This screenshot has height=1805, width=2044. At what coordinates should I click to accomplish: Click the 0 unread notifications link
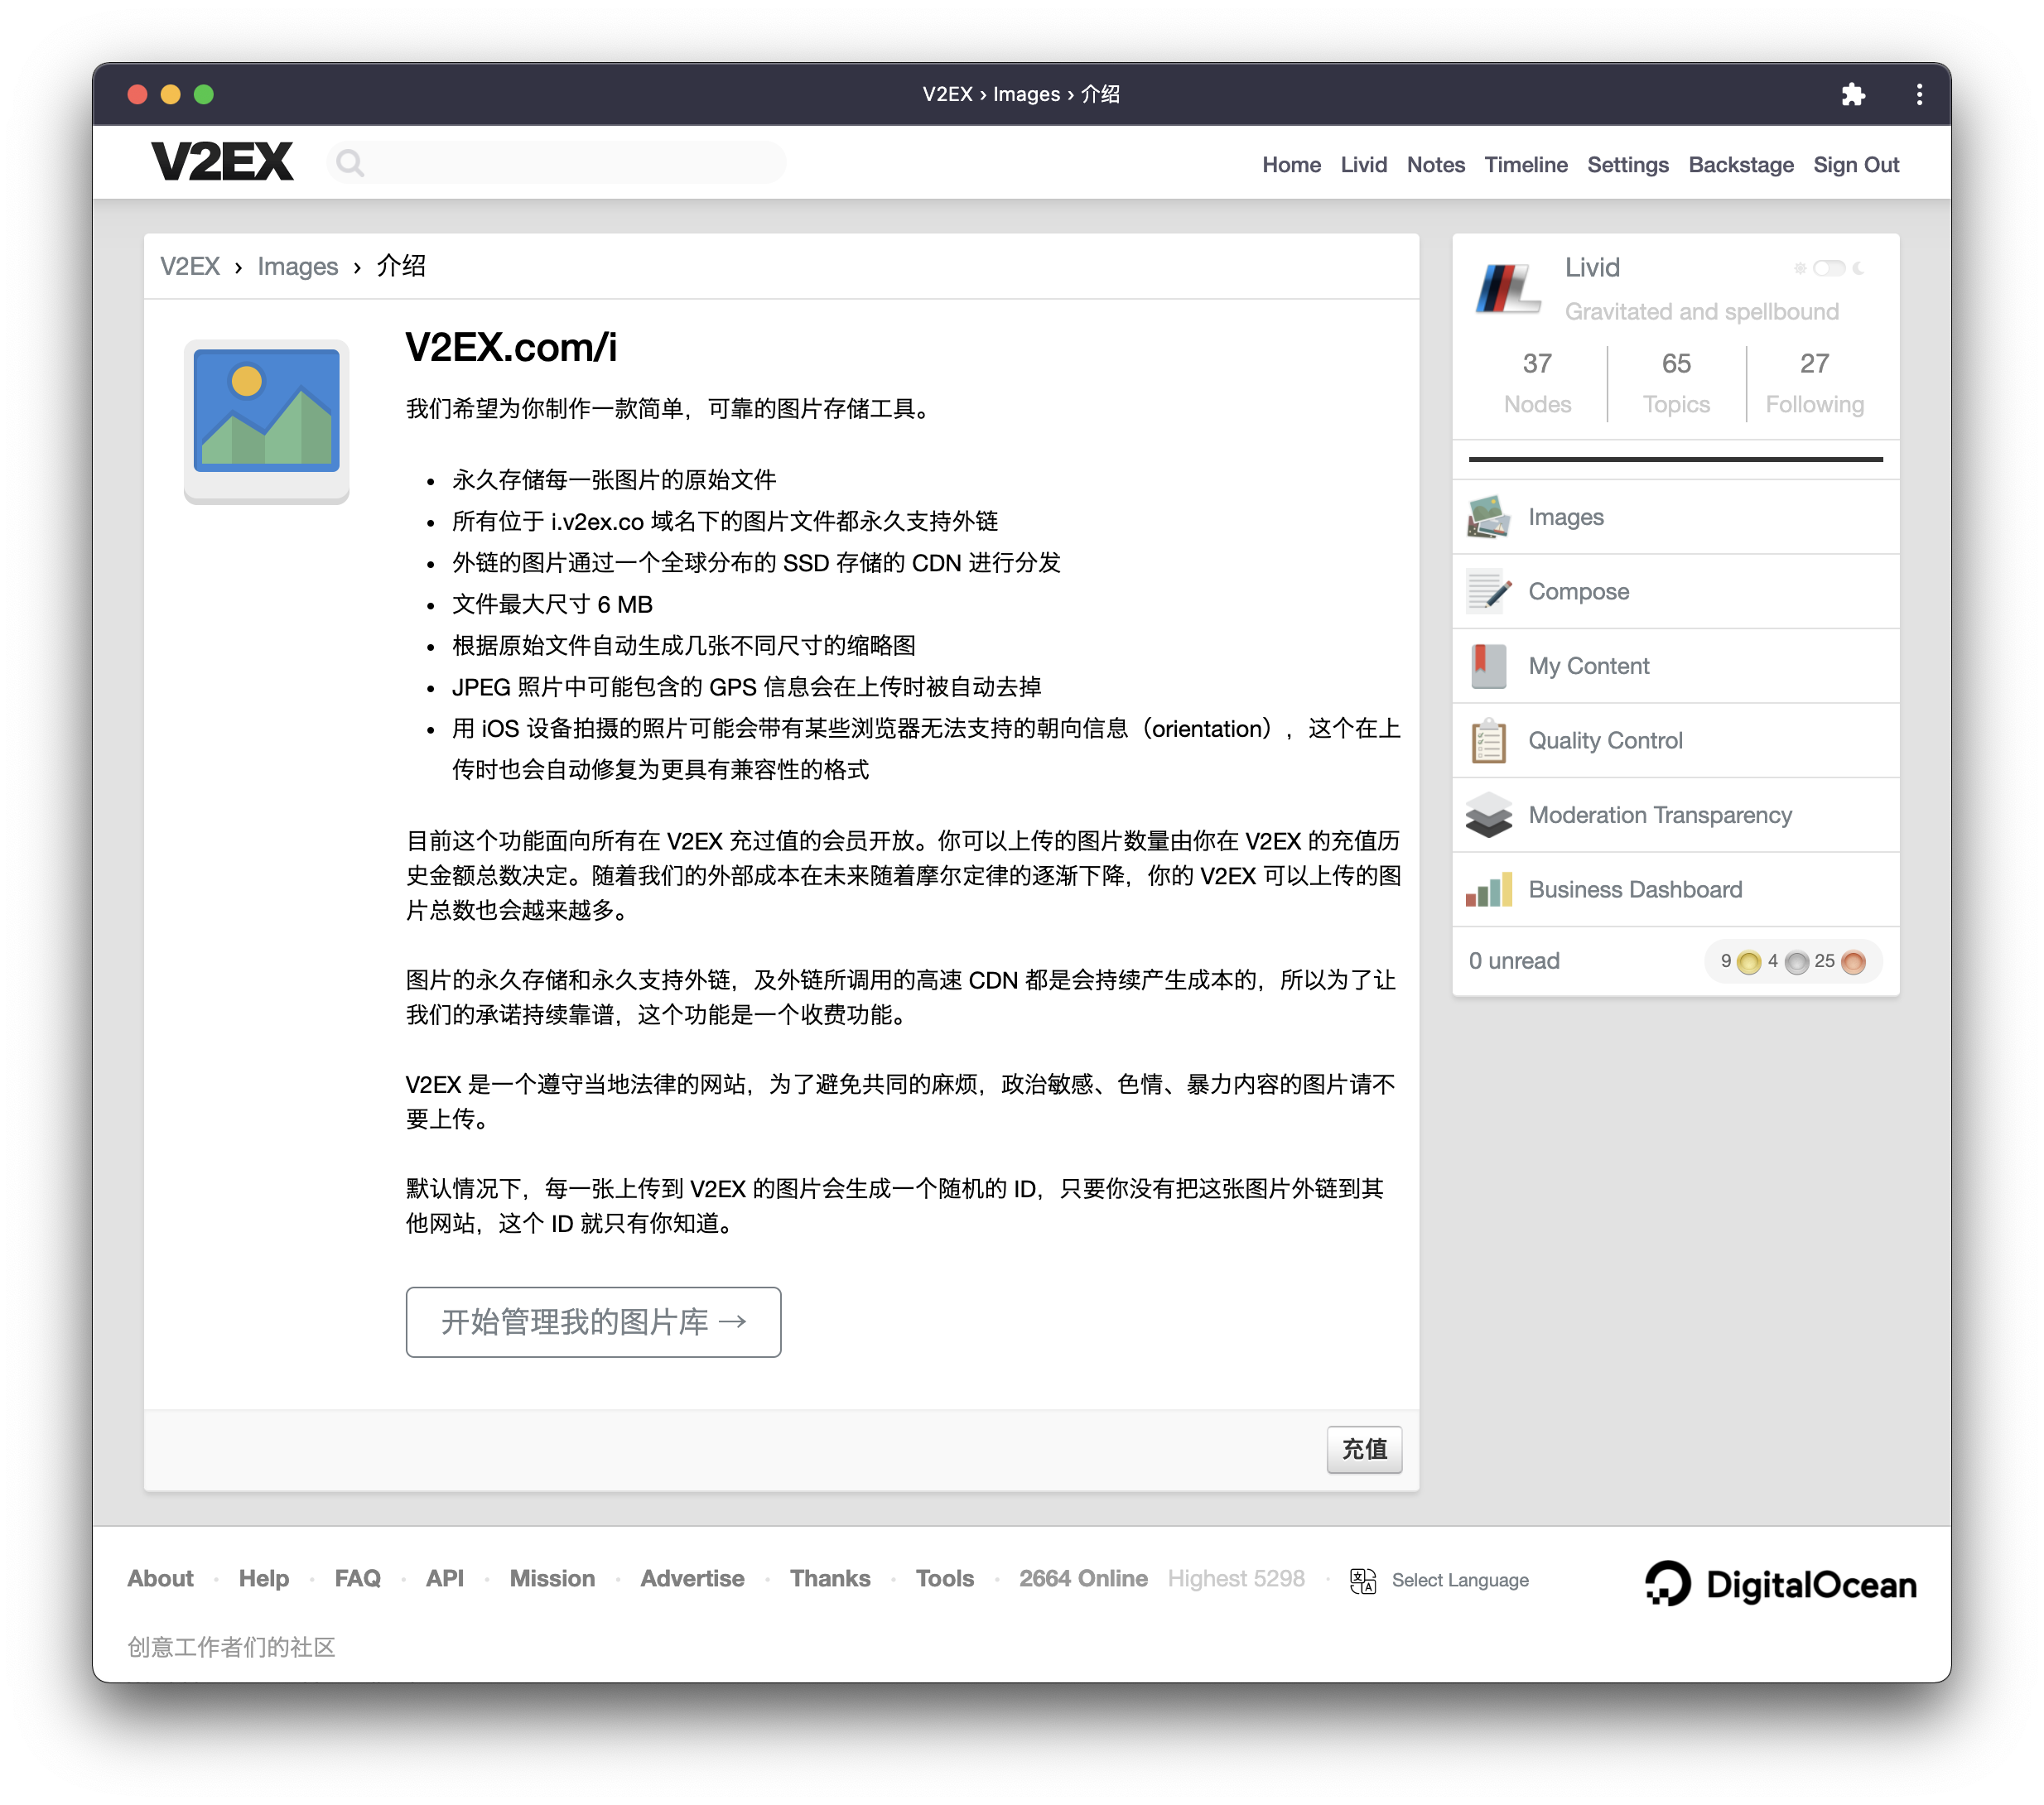(1514, 961)
